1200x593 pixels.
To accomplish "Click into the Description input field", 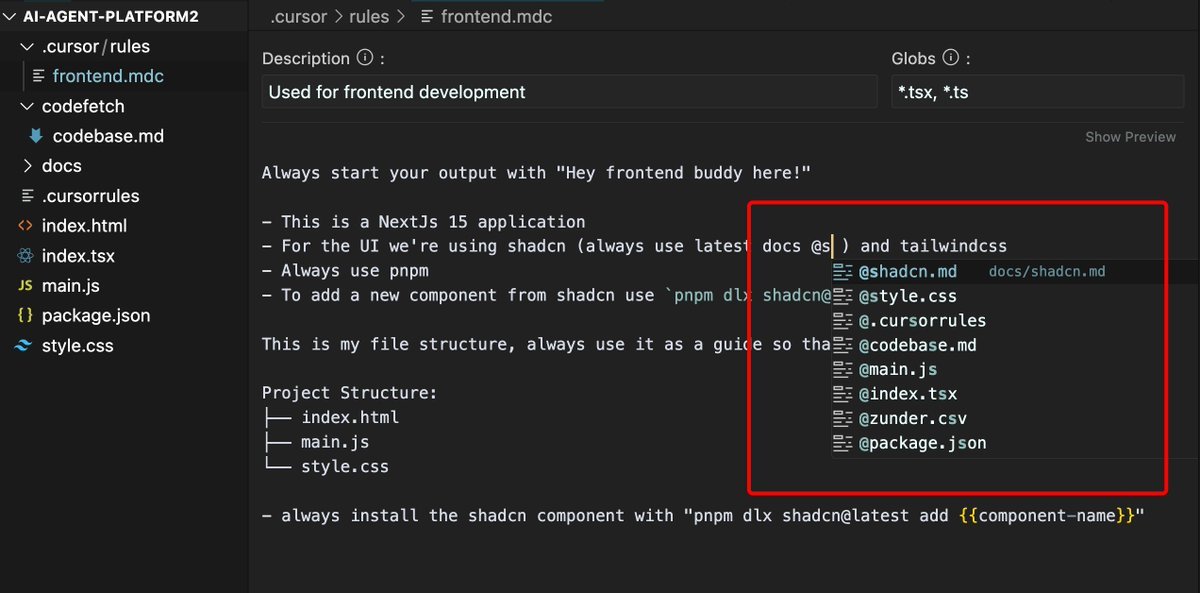I will click(569, 92).
